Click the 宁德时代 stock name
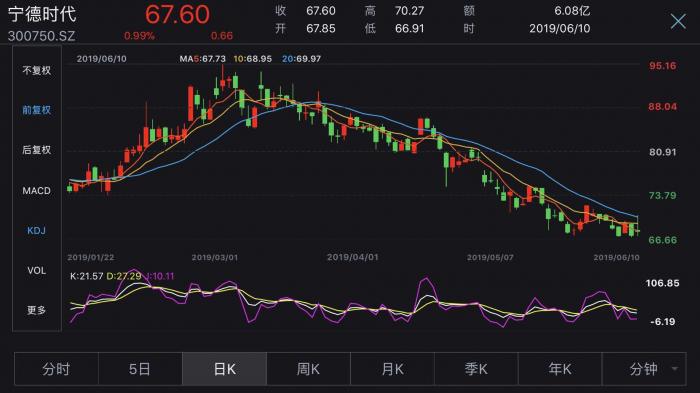The image size is (700, 393). tap(42, 14)
